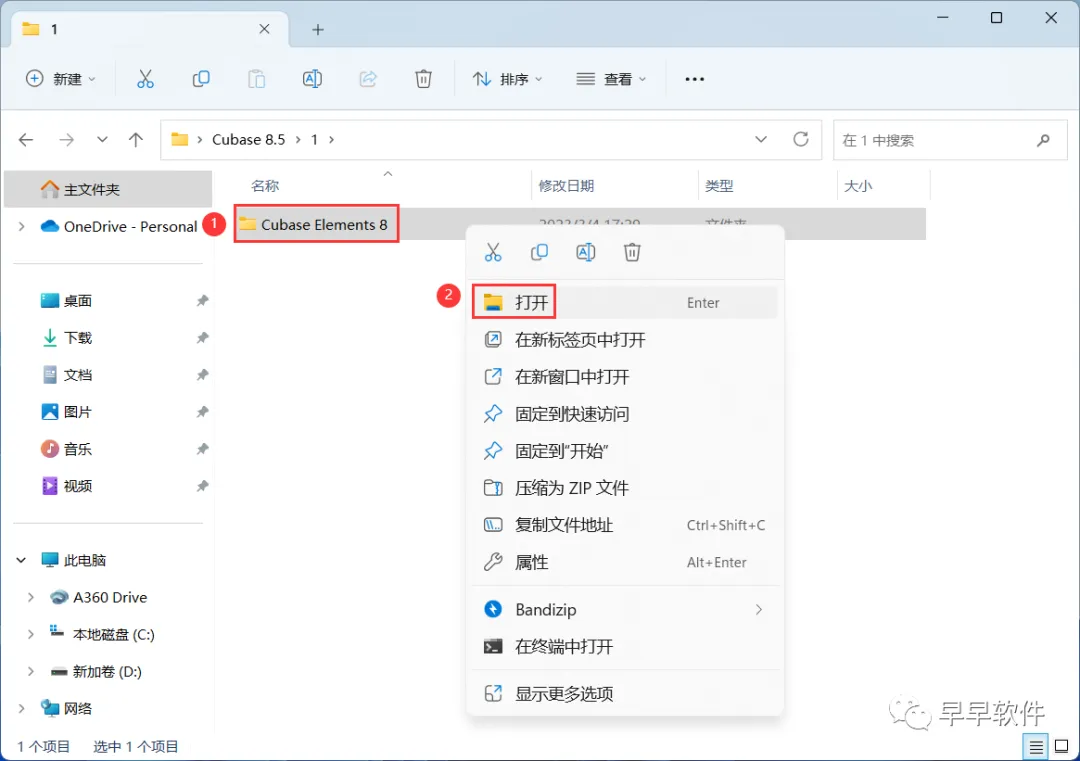
Task: Choose 在新标签页中打开
Action: 625,340
